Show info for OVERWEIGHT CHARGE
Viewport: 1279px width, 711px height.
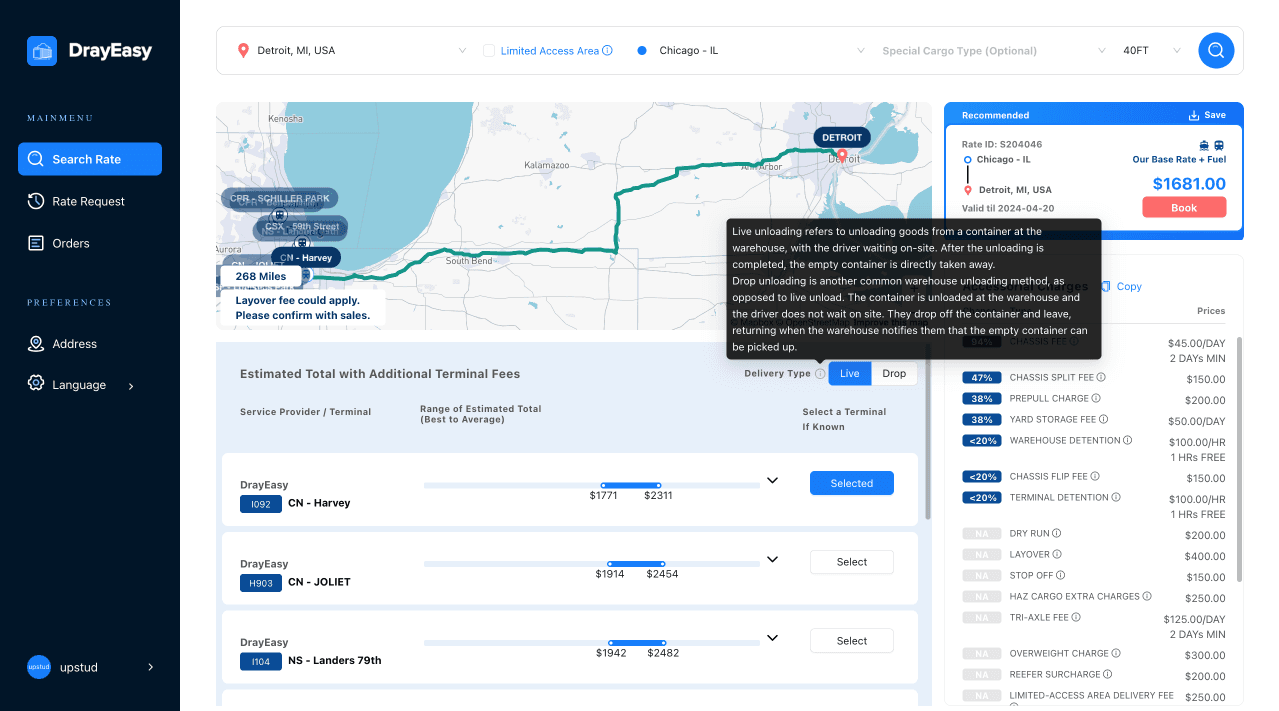click(x=1116, y=653)
